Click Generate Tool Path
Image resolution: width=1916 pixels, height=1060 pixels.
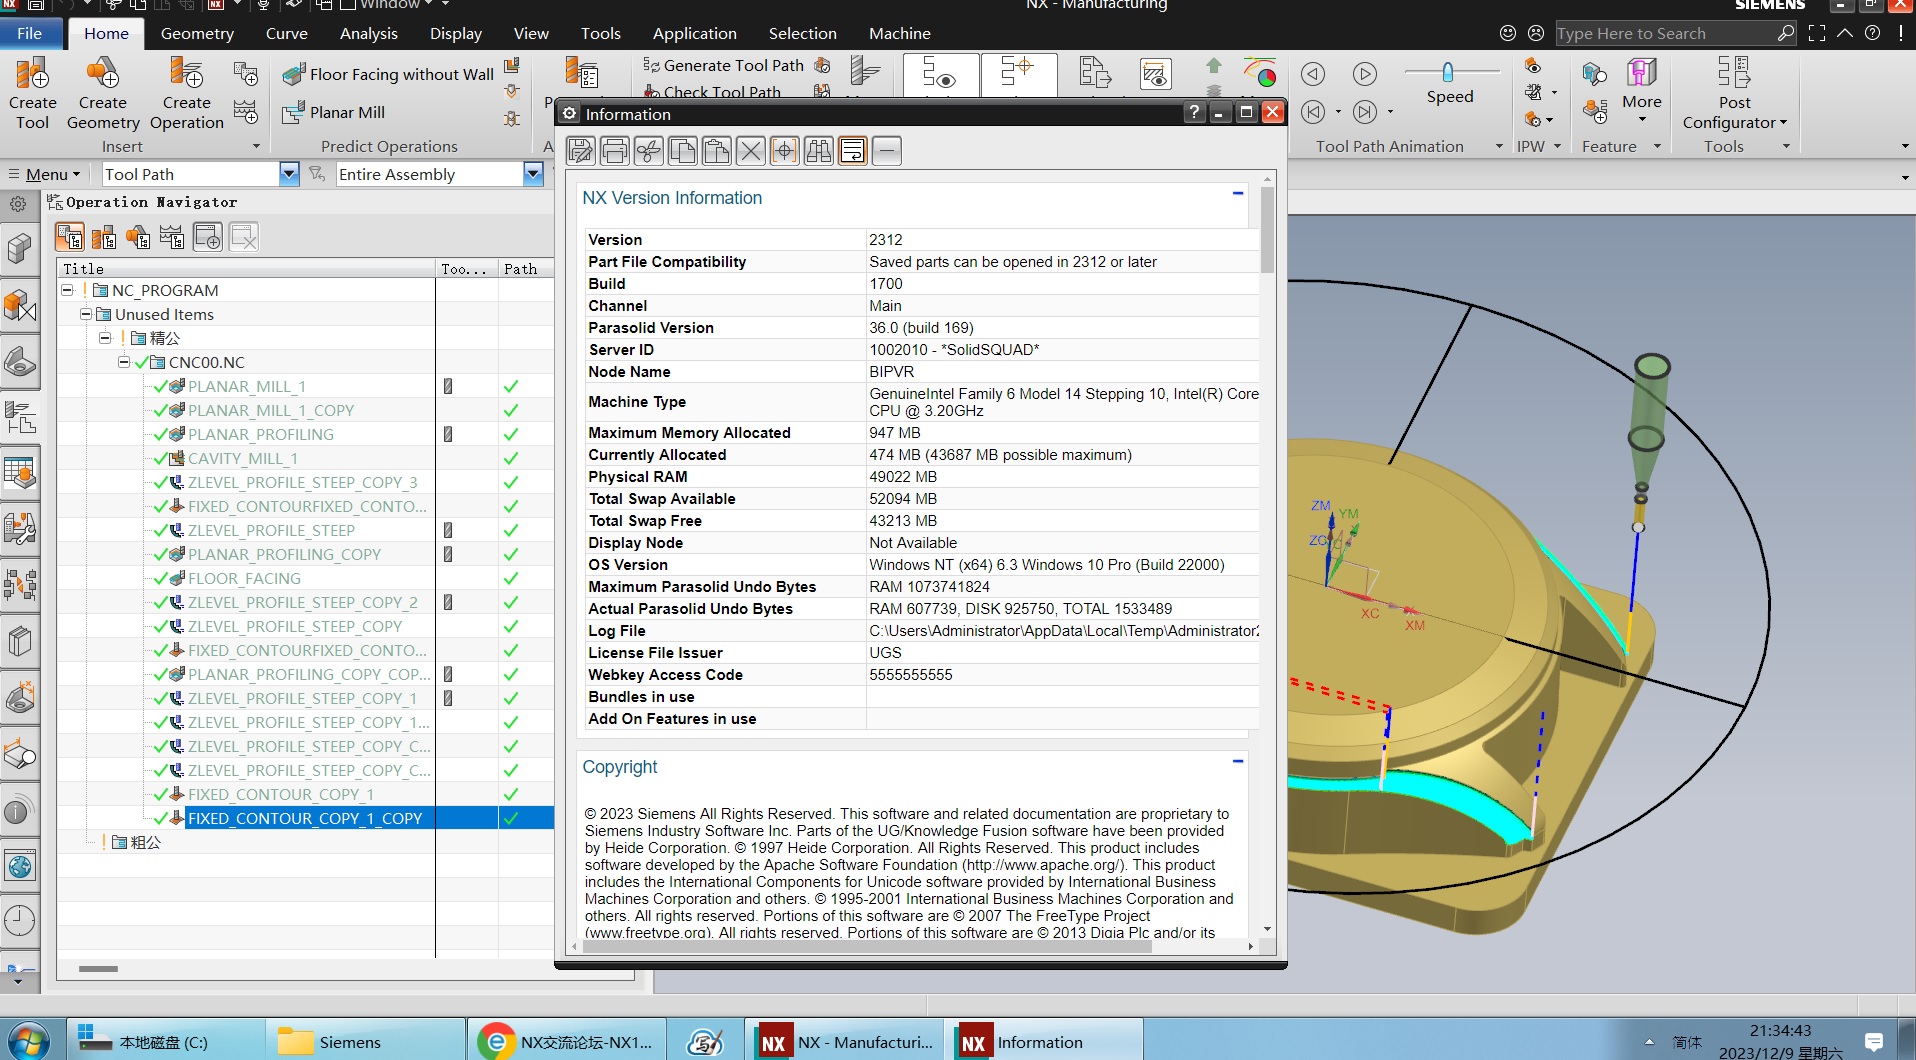(x=723, y=65)
